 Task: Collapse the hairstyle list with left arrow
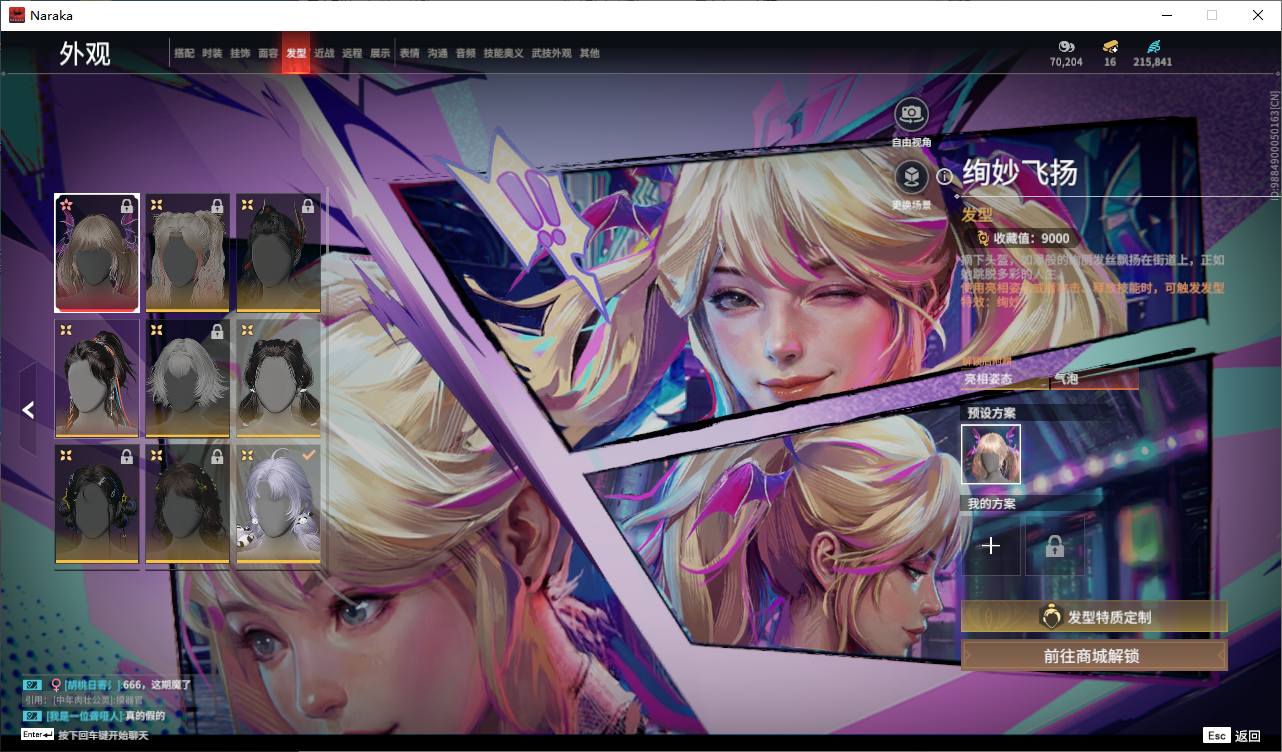click(x=28, y=409)
